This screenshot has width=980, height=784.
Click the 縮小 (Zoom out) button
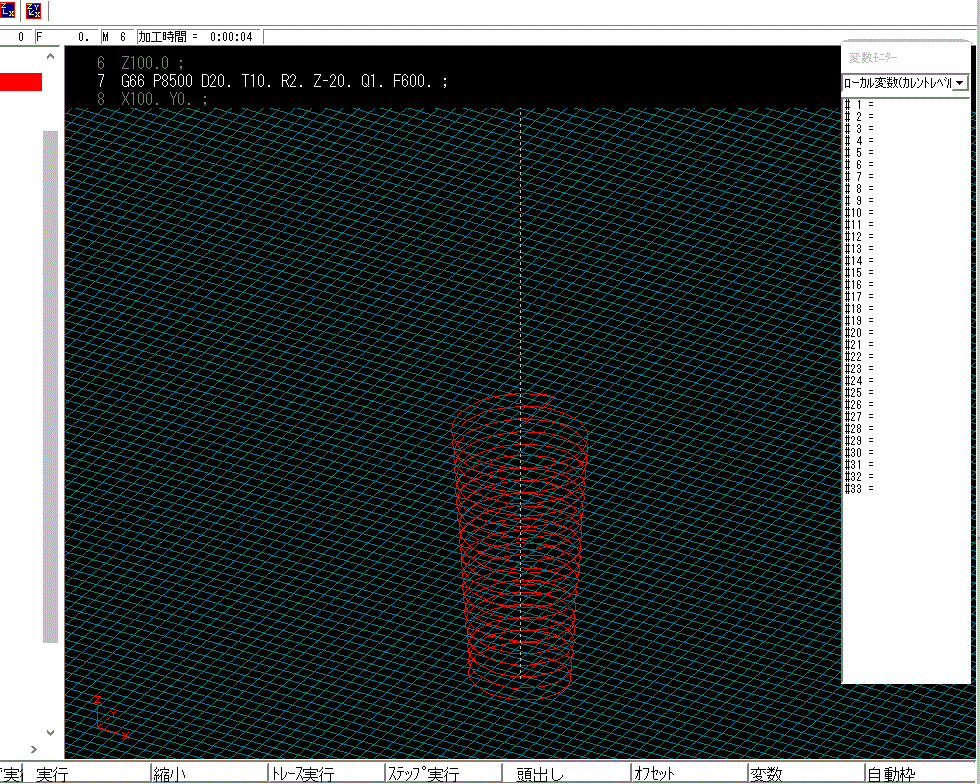point(209,774)
